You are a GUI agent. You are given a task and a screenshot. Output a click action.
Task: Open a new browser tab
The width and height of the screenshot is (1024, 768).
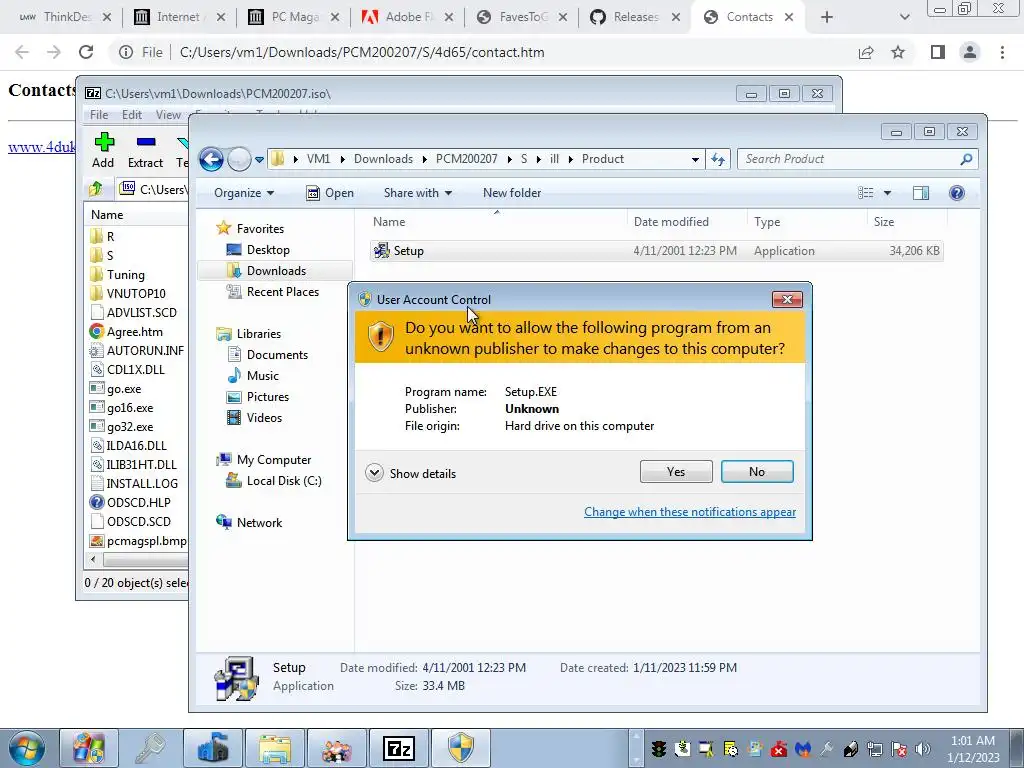(x=827, y=17)
